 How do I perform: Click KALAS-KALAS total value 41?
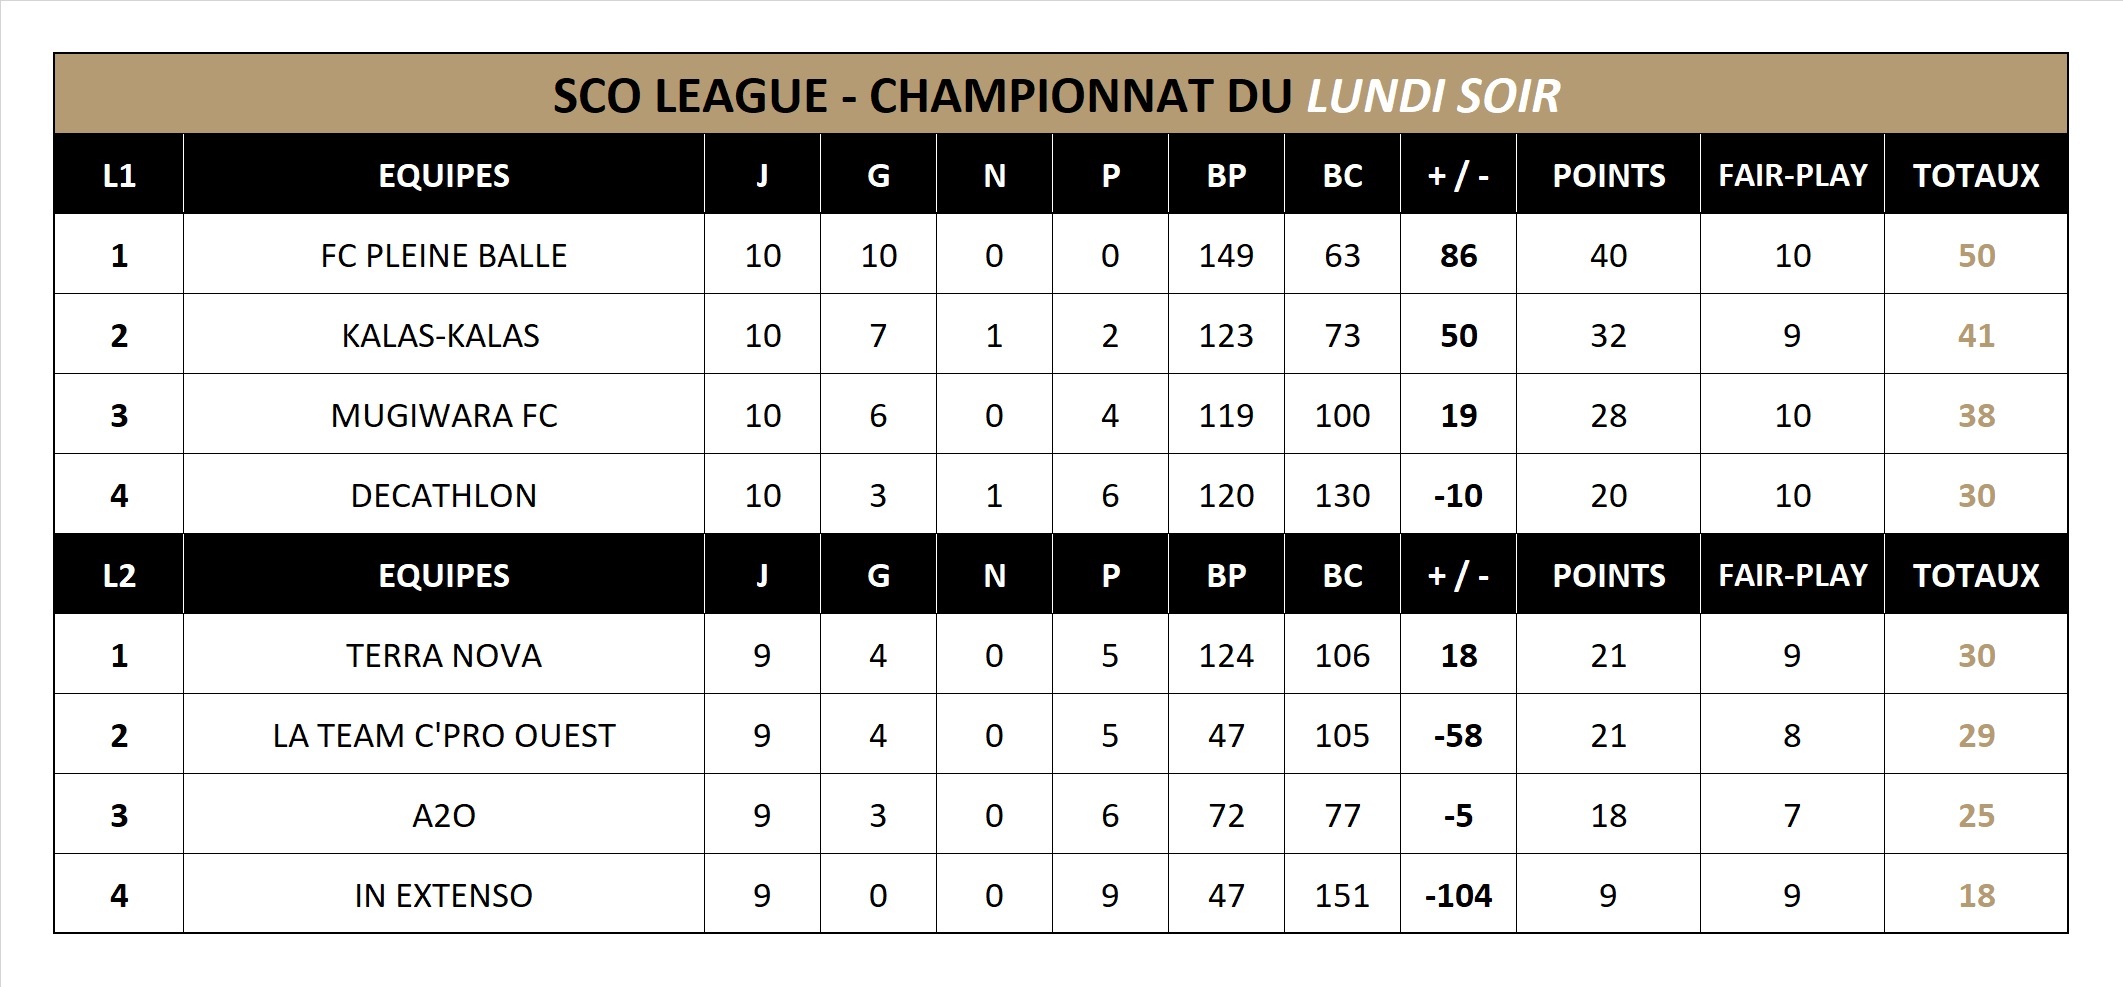(1976, 336)
